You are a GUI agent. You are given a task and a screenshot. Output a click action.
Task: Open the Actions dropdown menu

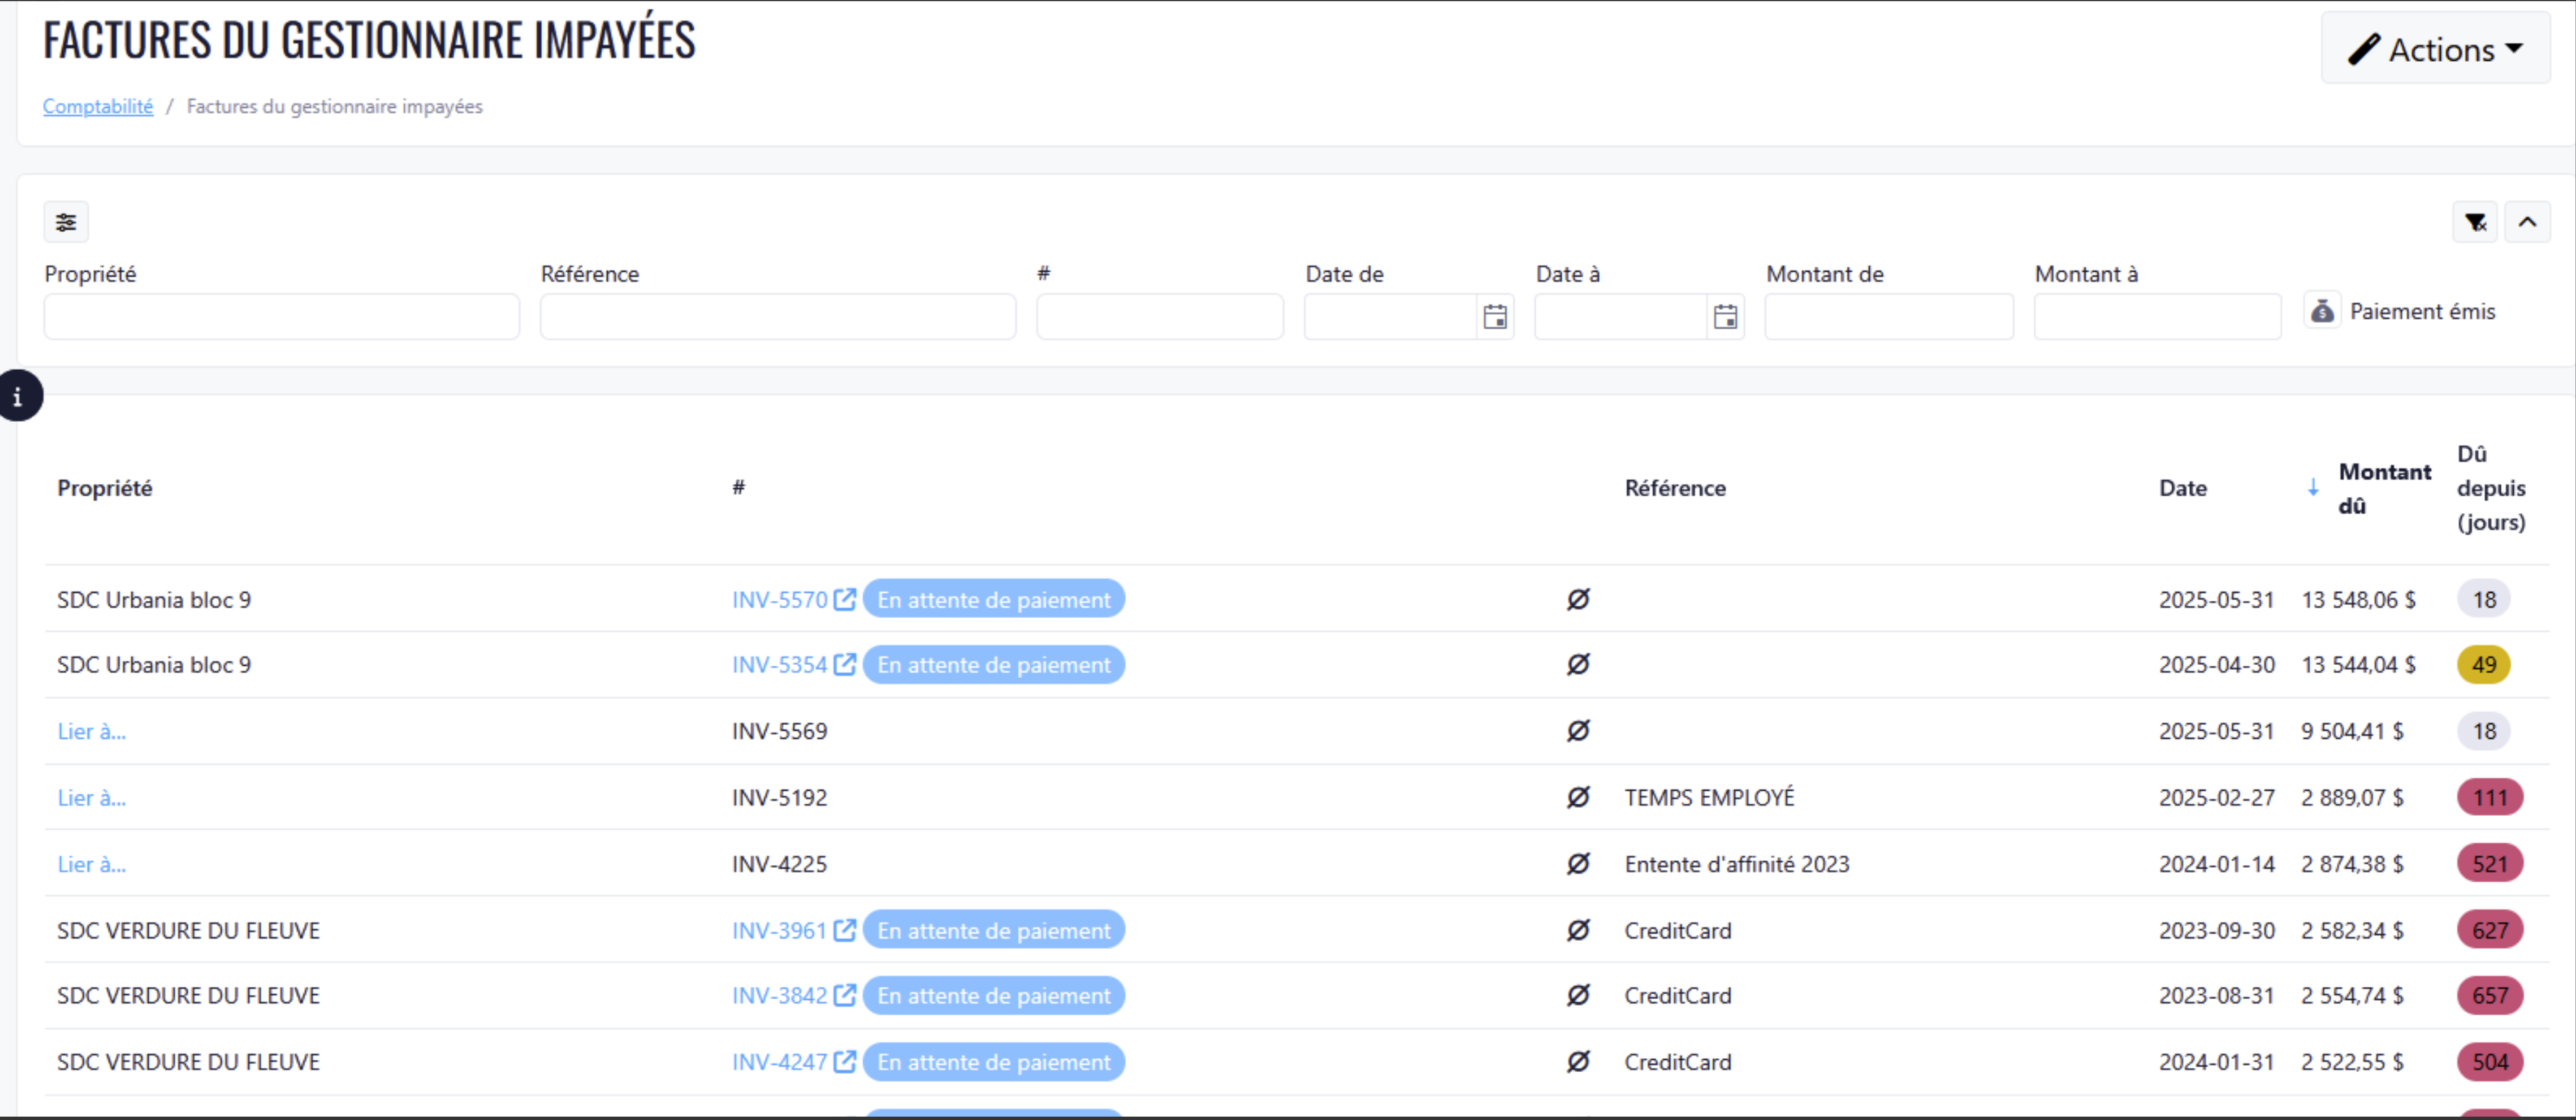(x=2435, y=49)
